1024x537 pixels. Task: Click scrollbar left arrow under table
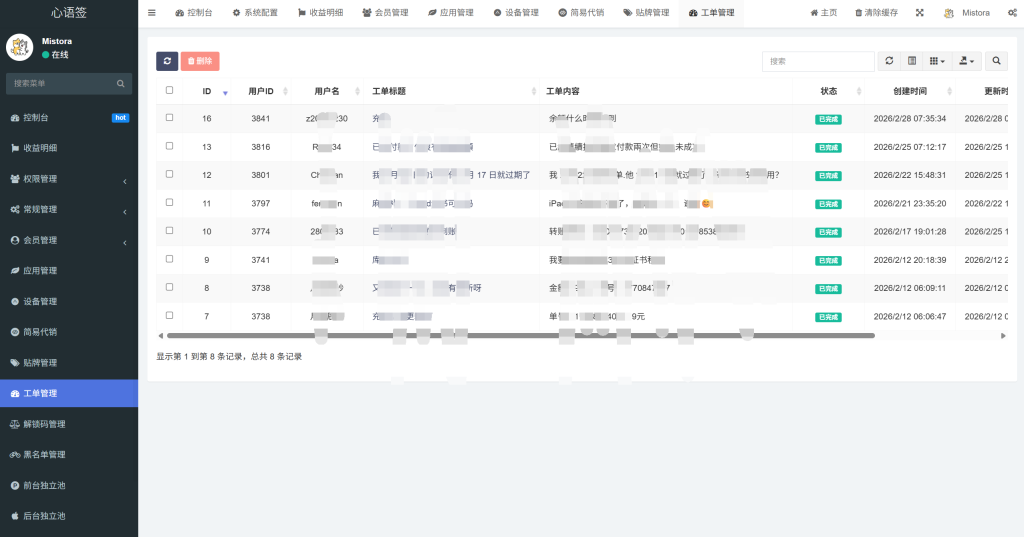pyautogui.click(x=161, y=336)
